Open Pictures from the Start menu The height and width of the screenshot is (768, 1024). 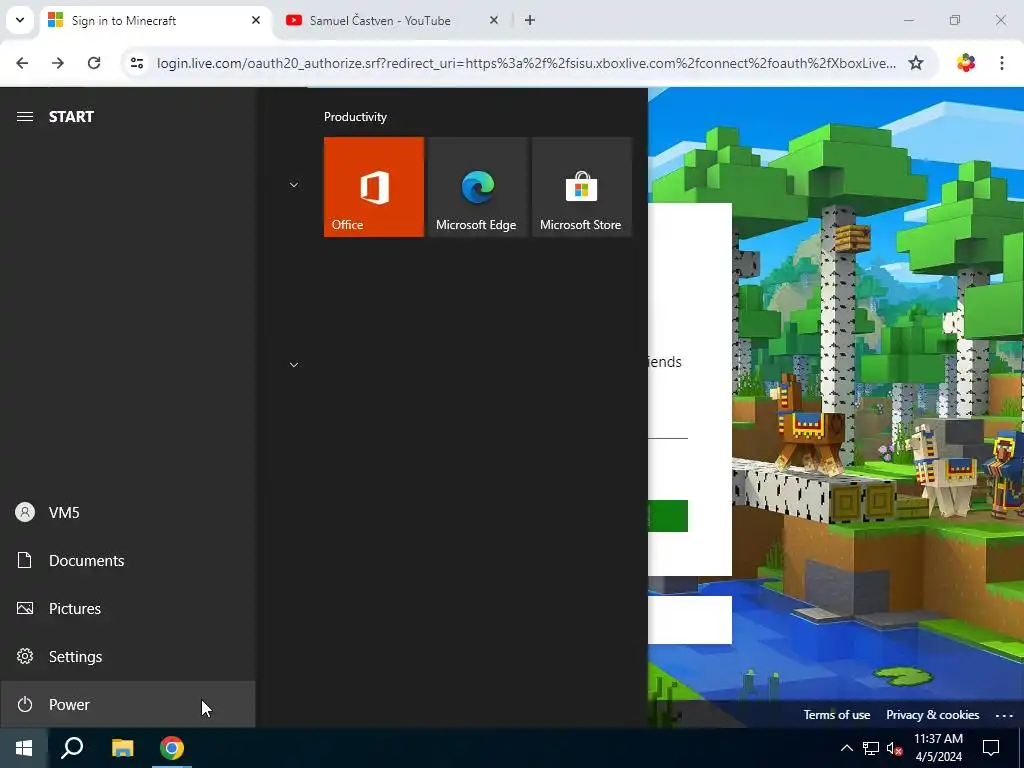[127, 609]
